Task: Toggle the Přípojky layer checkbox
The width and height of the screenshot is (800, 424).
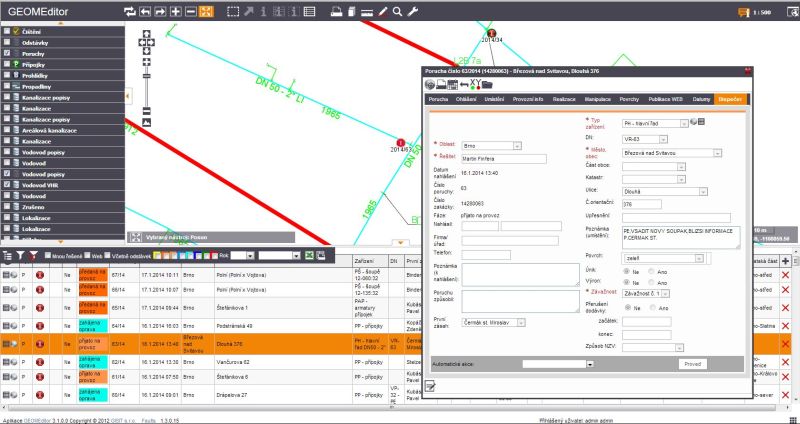Action: click(x=7, y=64)
